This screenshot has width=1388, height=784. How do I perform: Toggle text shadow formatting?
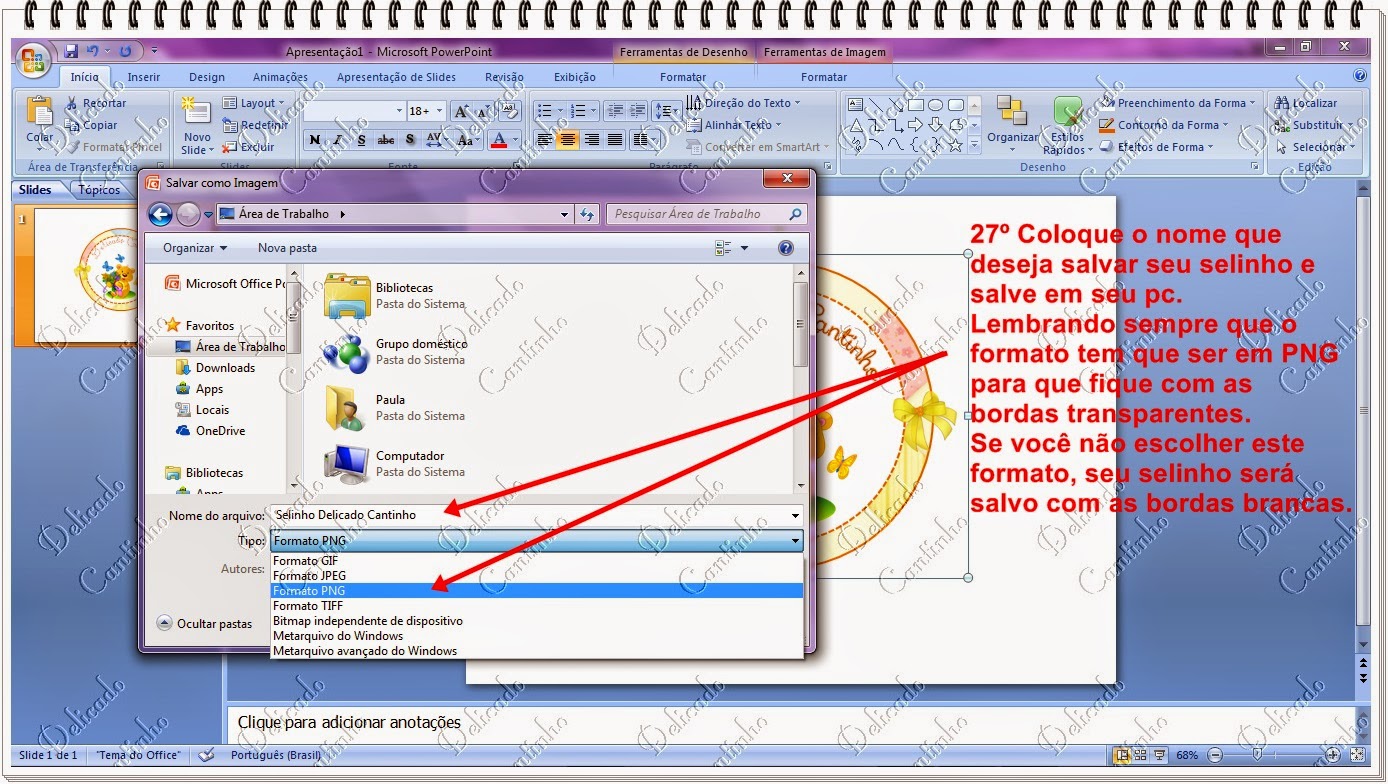tap(410, 140)
